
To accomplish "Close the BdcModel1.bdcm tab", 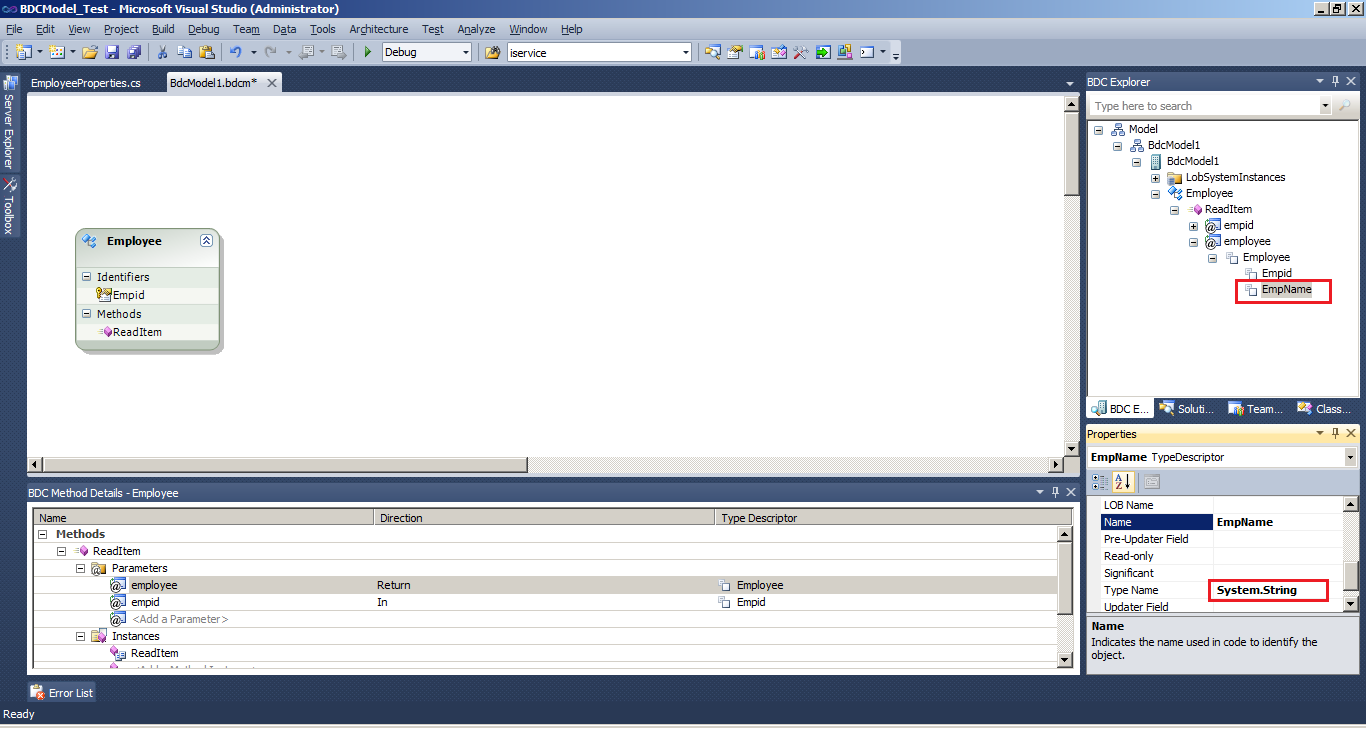I will point(271,83).
